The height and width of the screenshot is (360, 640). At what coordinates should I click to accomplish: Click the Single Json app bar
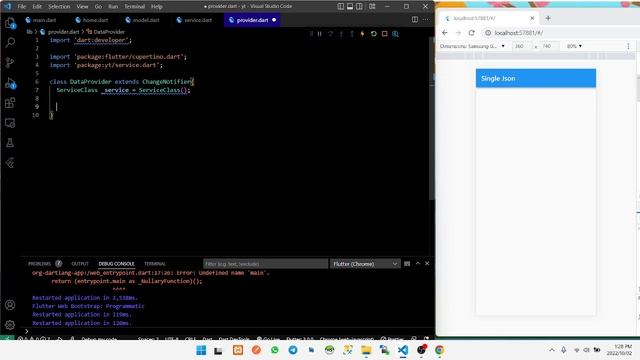pyautogui.click(x=536, y=78)
